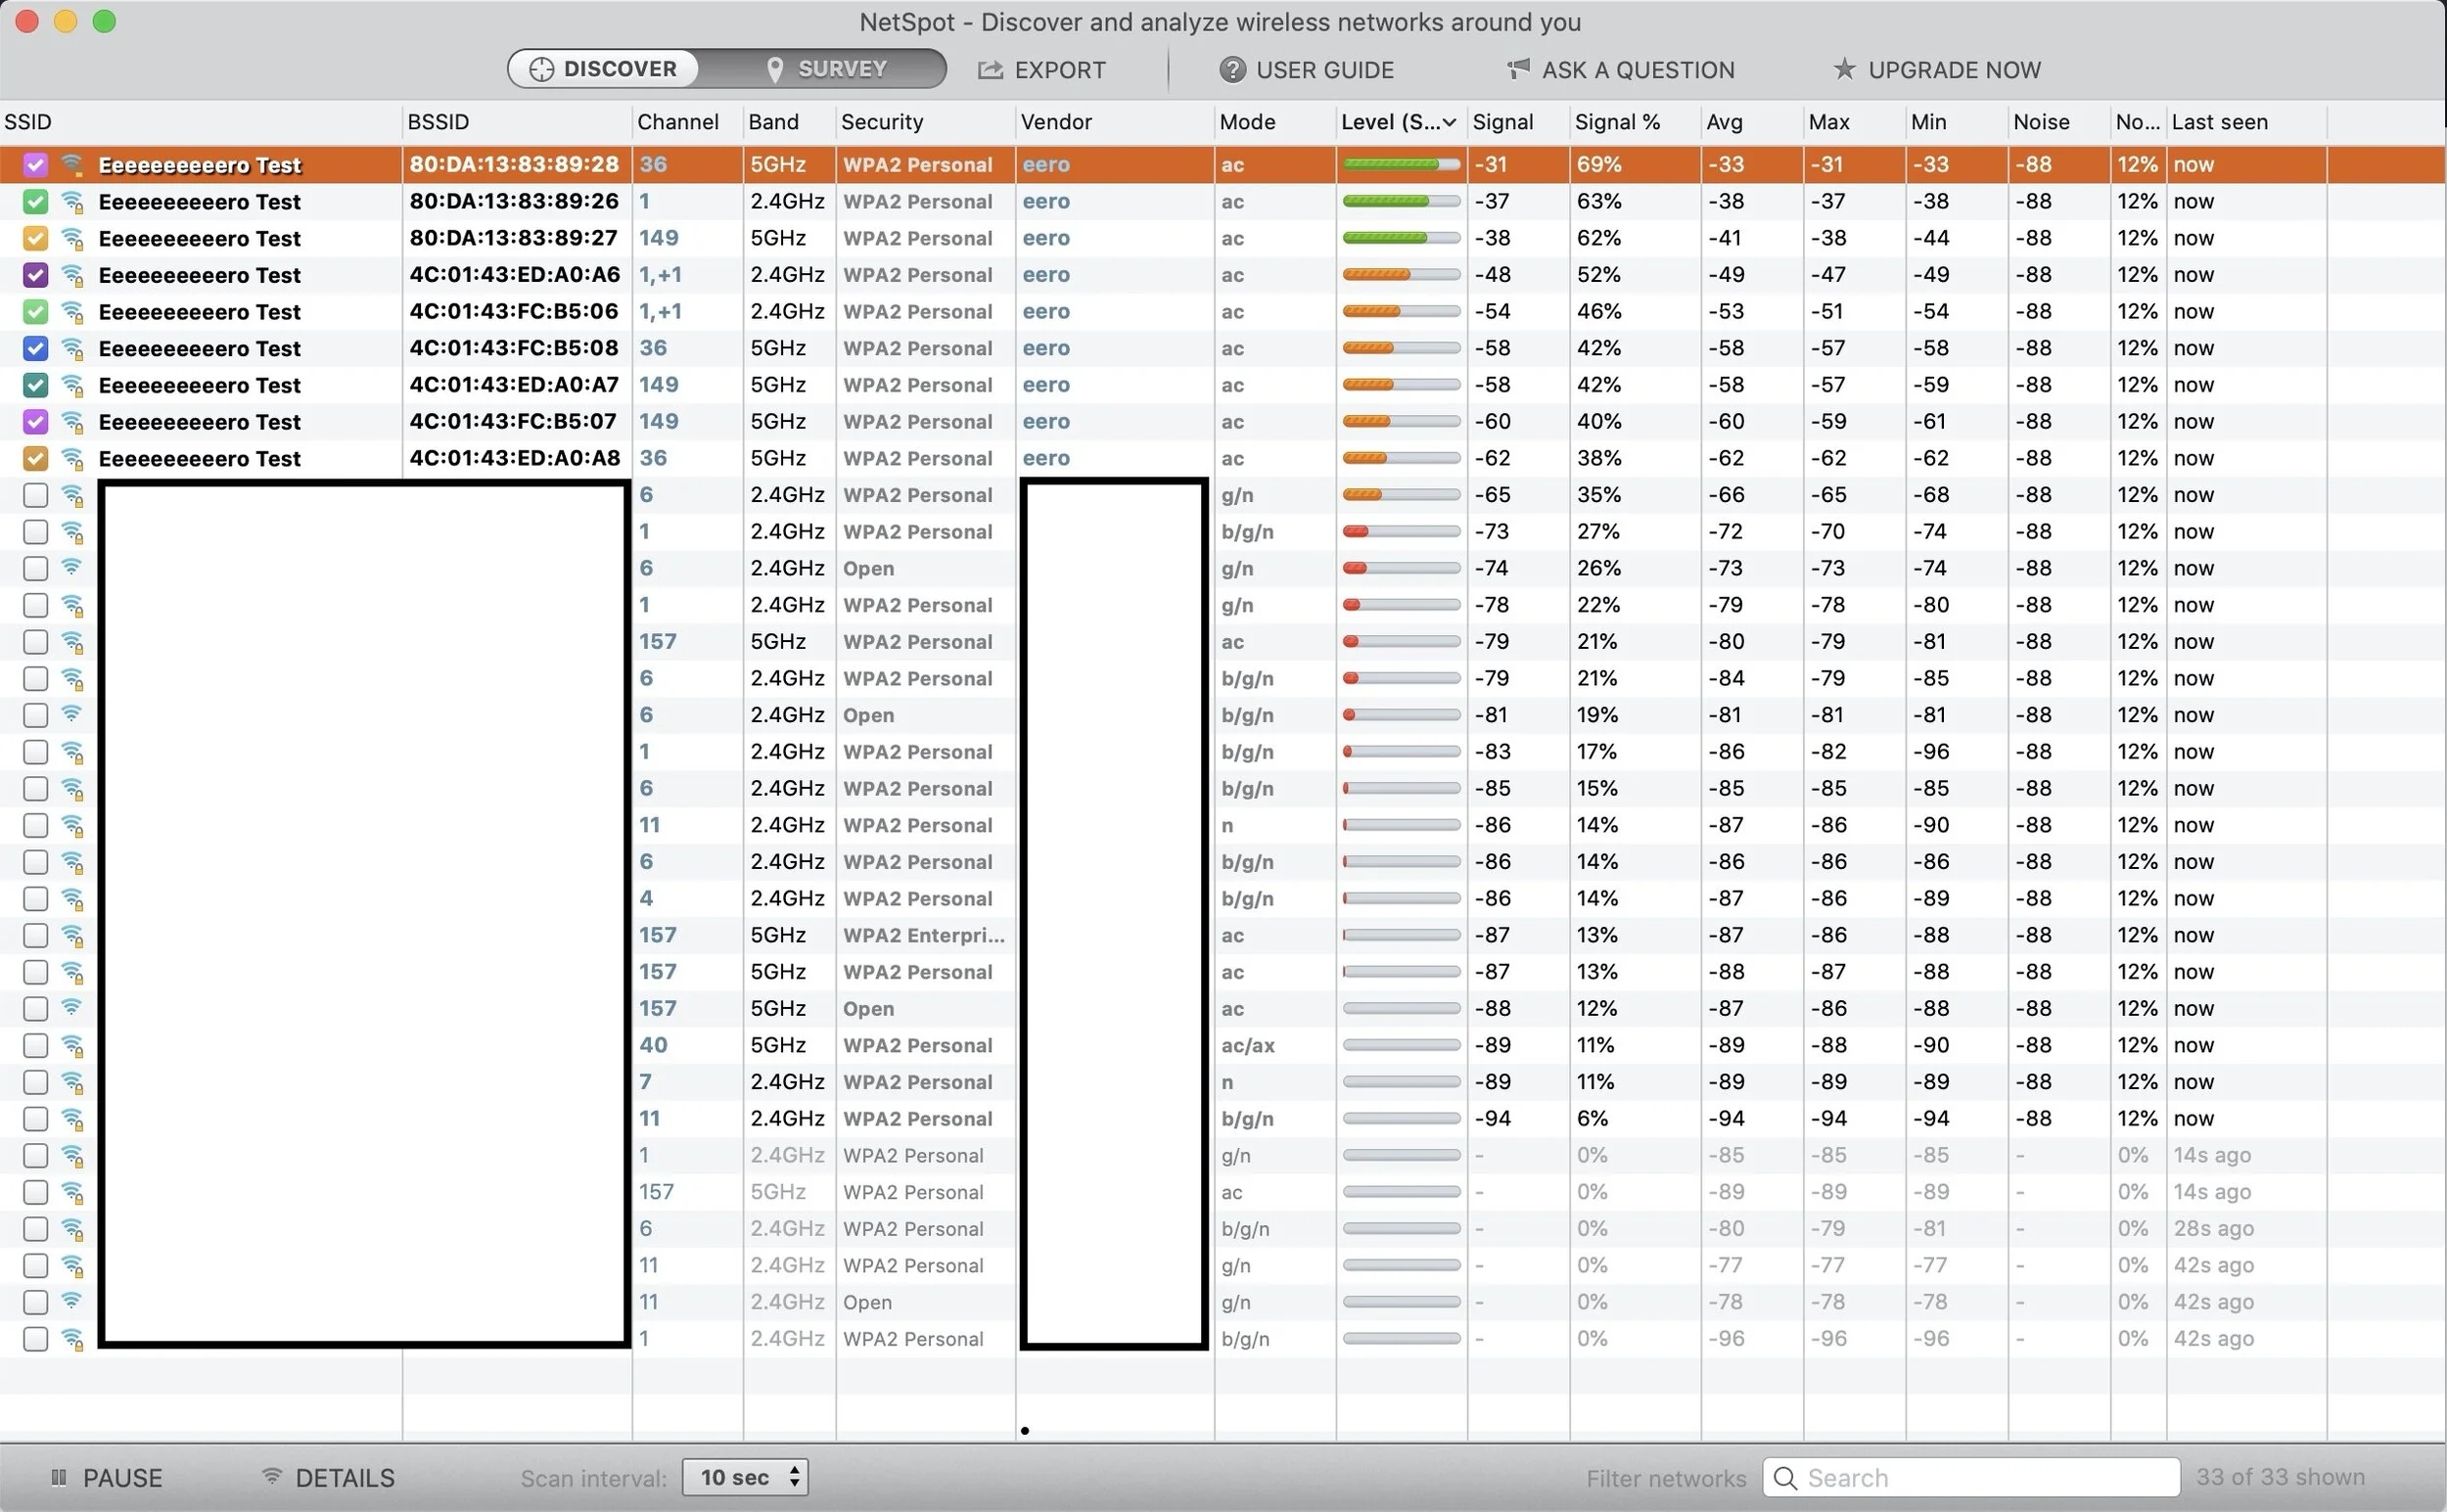Screen dimensions: 2447x1512
Task: Click the Level column sort chevron
Action: (1449, 122)
